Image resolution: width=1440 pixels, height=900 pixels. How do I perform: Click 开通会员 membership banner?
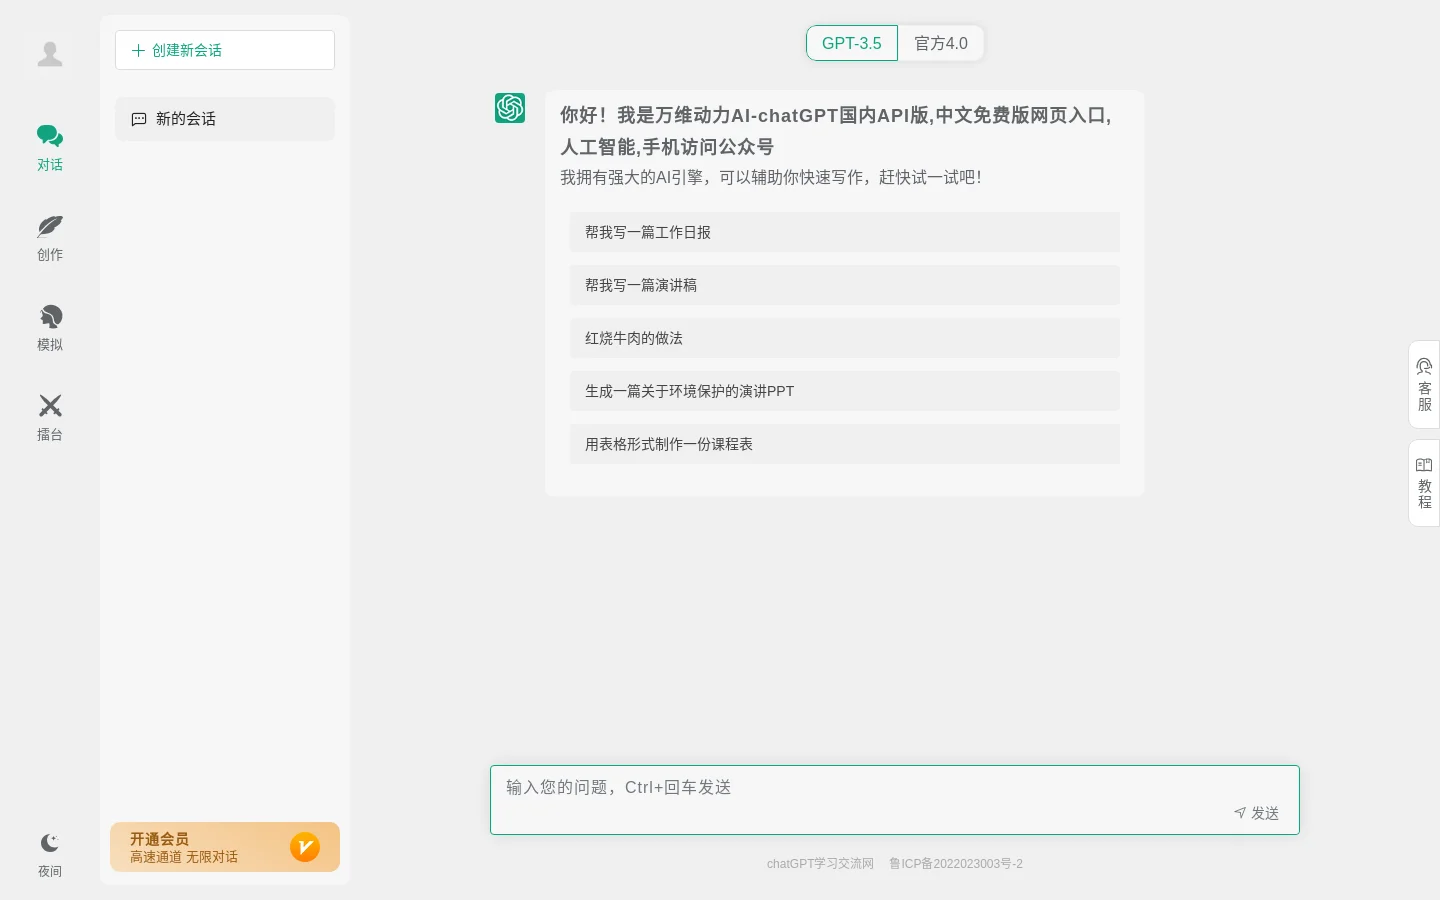(225, 847)
